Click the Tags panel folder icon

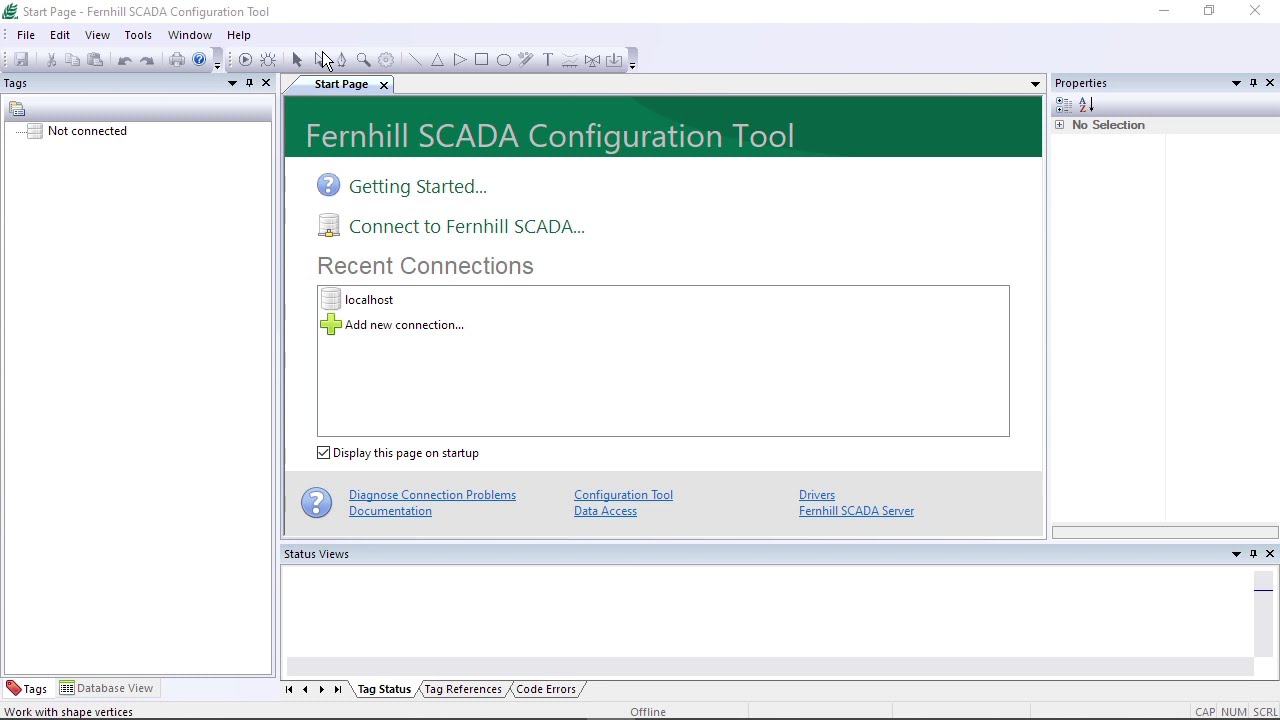[17, 109]
